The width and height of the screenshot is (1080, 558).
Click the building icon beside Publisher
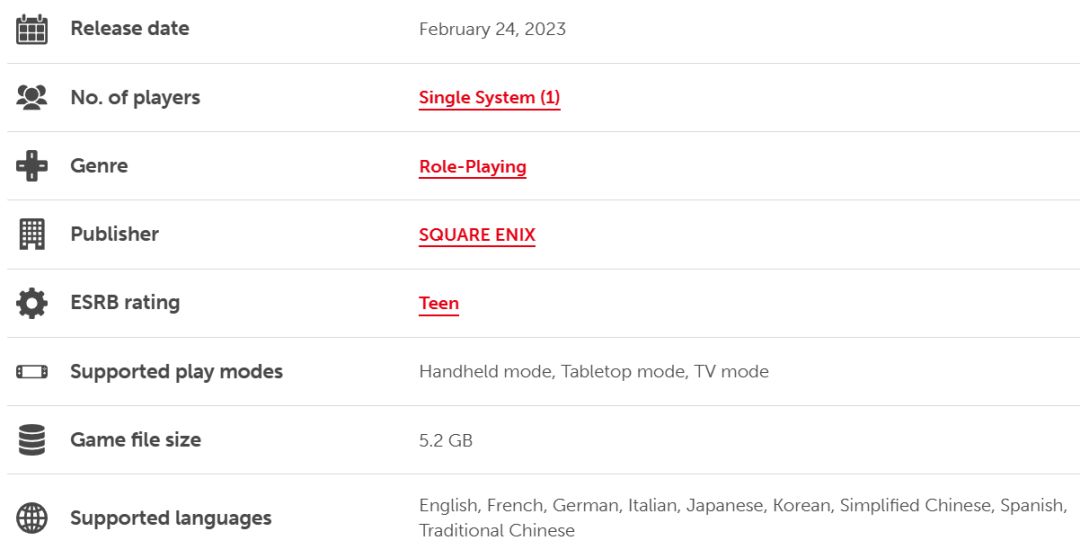(x=32, y=234)
